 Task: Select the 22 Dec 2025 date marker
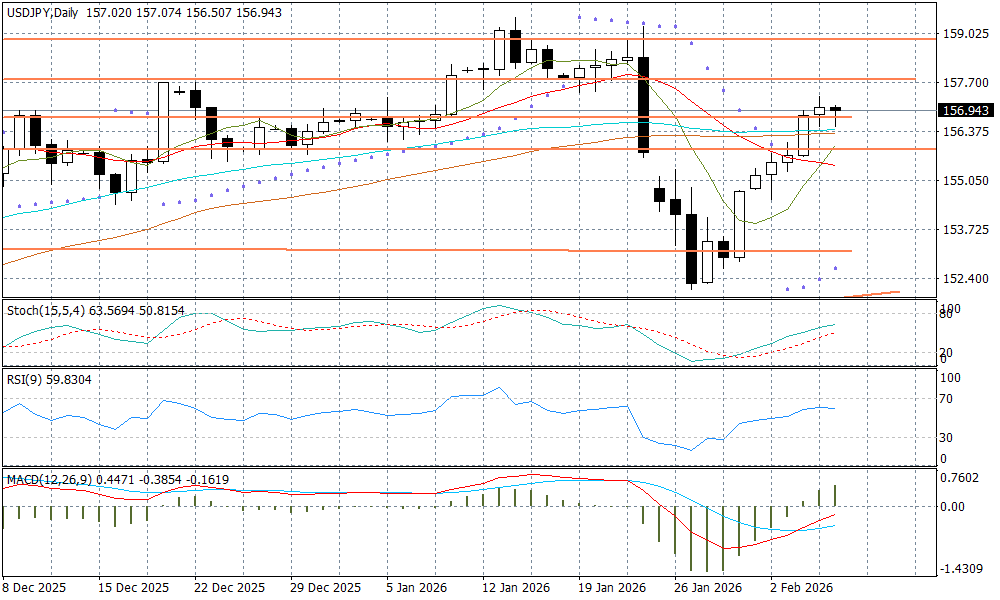click(231, 588)
